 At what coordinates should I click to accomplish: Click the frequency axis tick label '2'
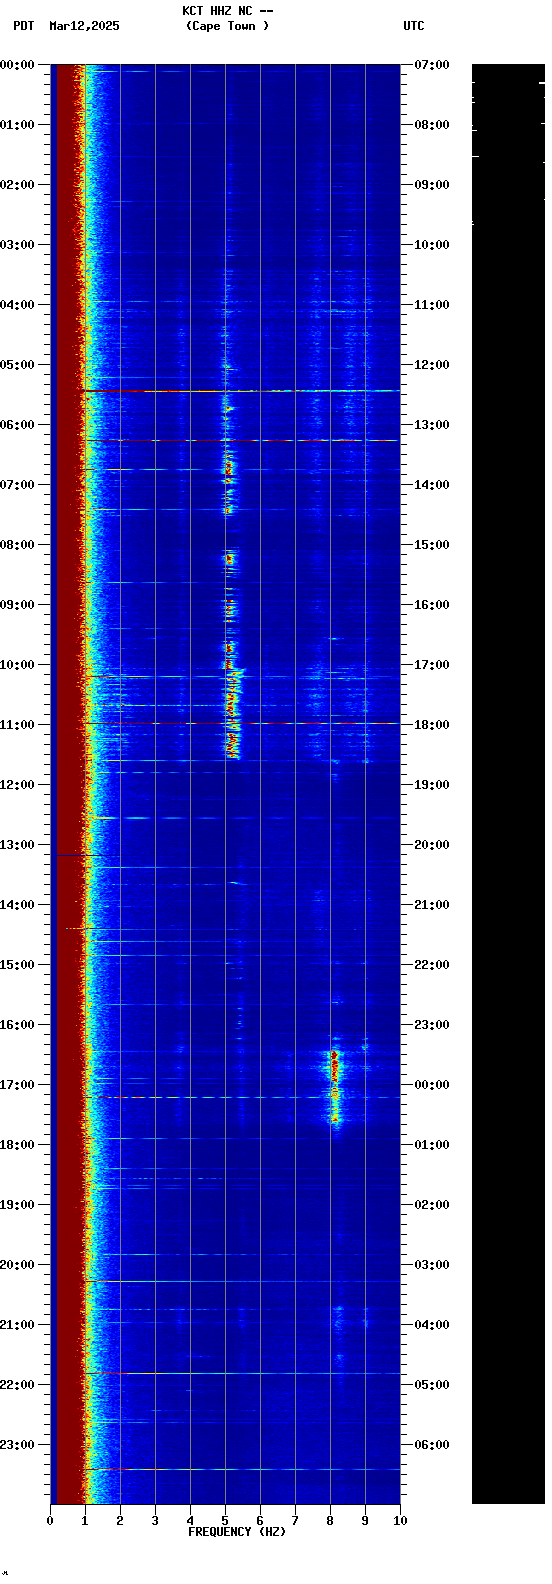[x=120, y=1521]
